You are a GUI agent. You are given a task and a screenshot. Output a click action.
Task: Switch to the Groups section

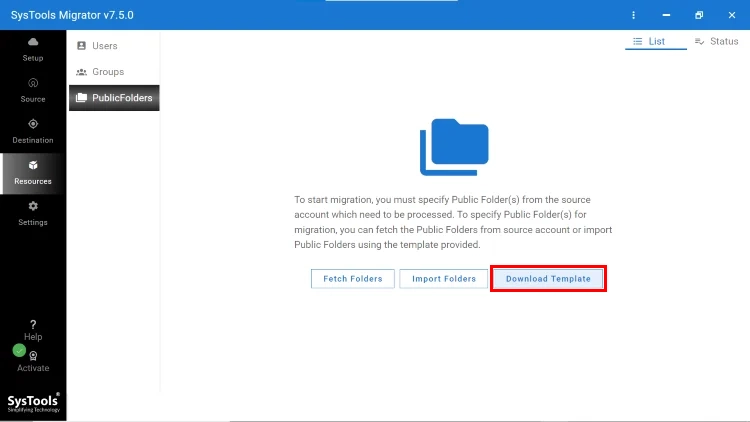114,72
